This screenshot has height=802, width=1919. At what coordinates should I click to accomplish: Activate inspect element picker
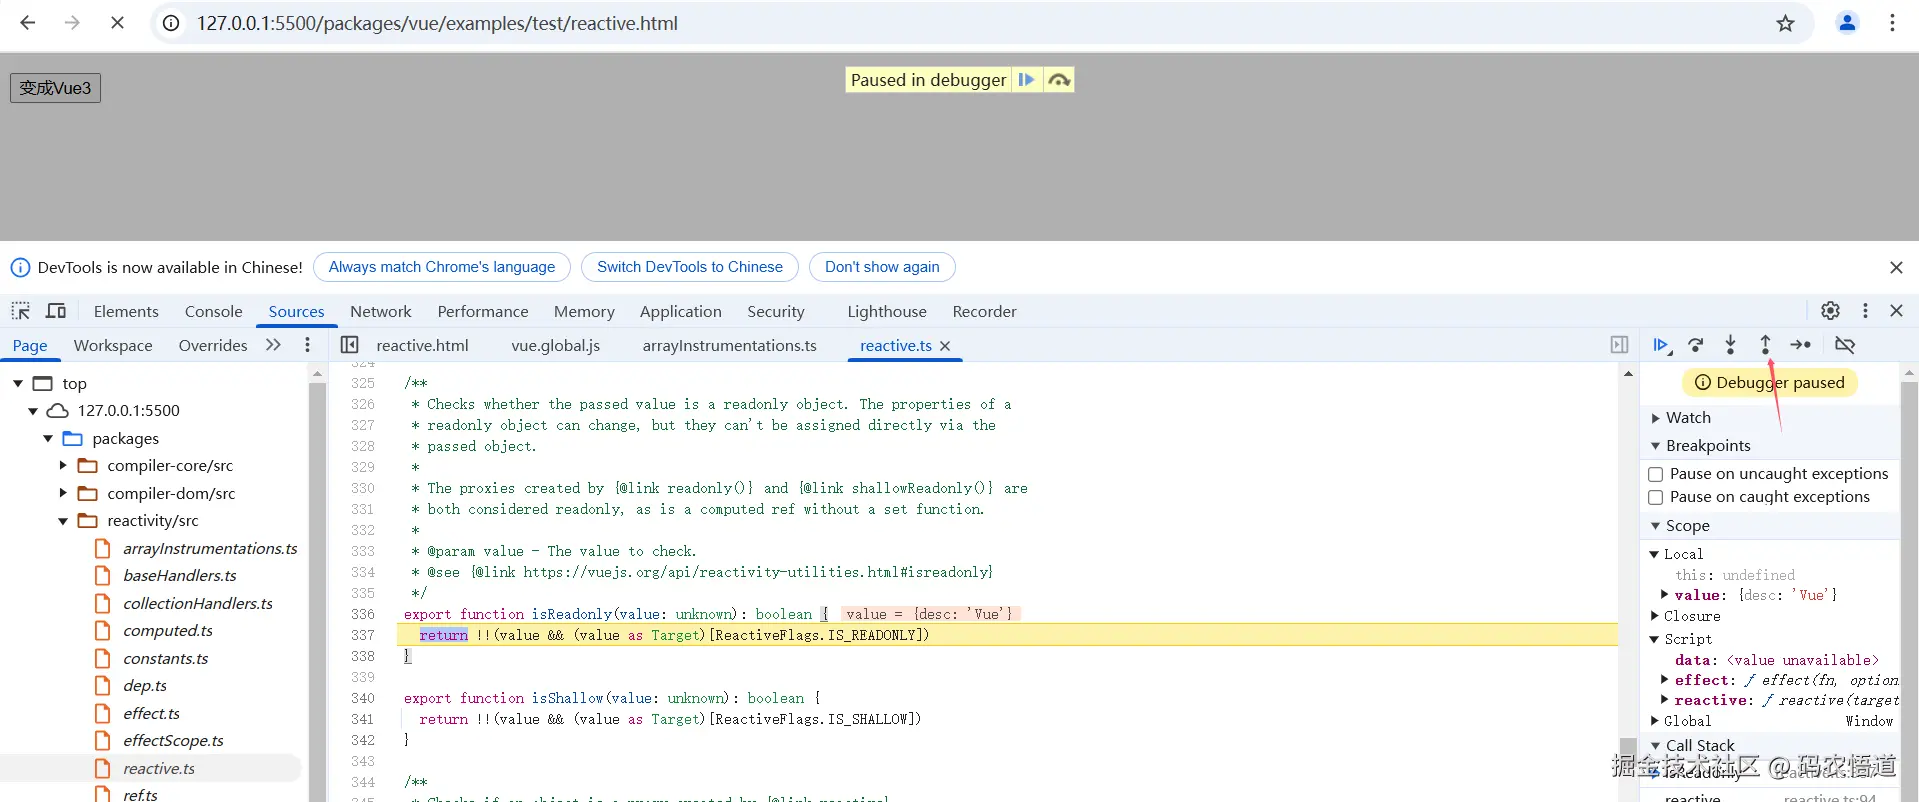click(21, 311)
